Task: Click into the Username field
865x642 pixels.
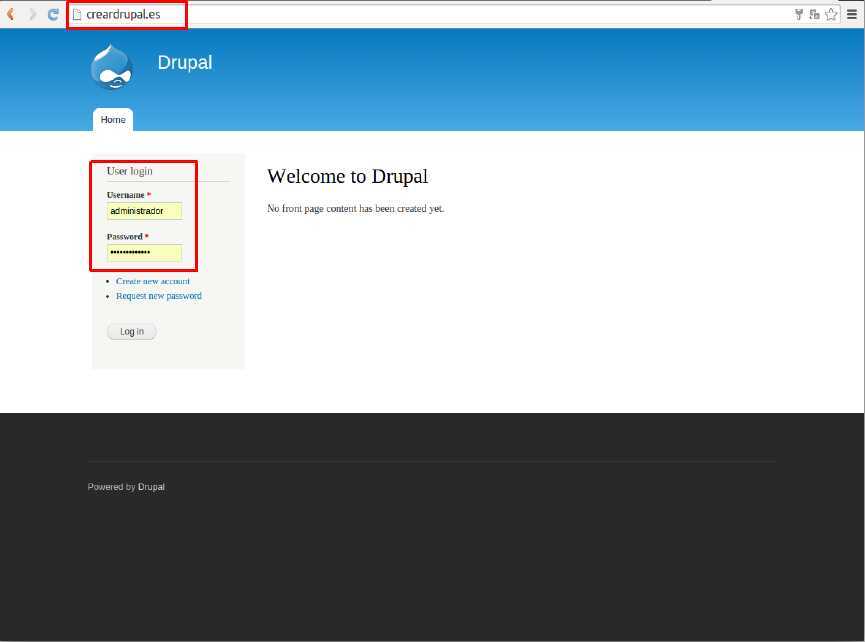Action: click(x=144, y=211)
